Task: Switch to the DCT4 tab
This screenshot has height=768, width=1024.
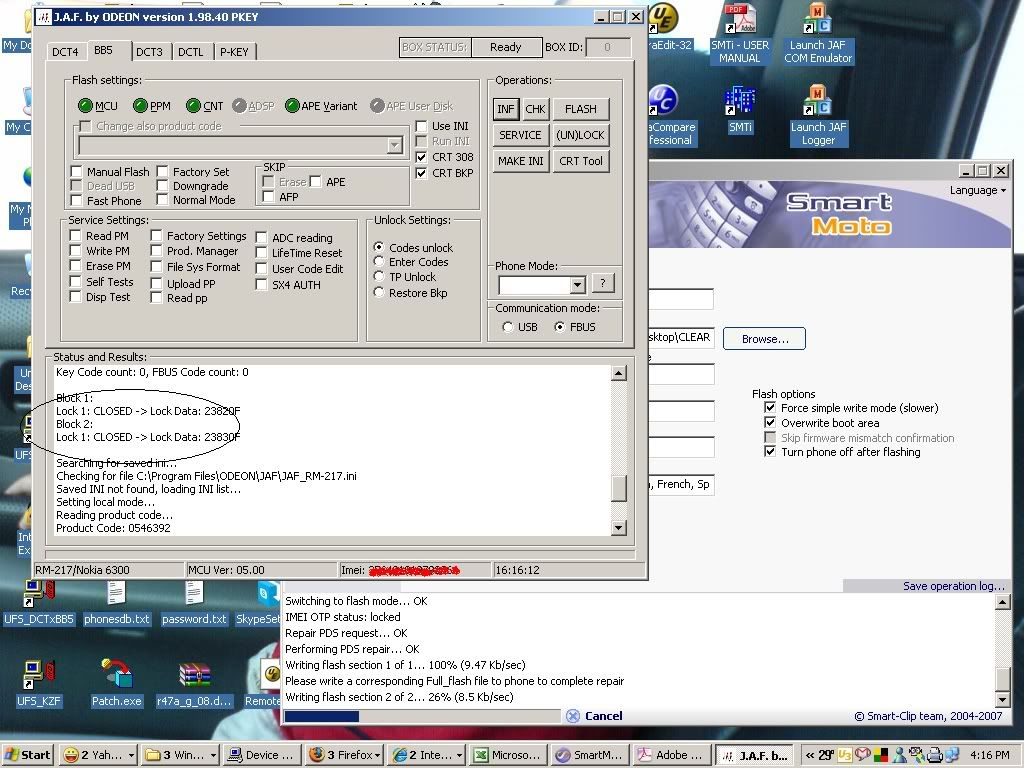Action: coord(65,52)
